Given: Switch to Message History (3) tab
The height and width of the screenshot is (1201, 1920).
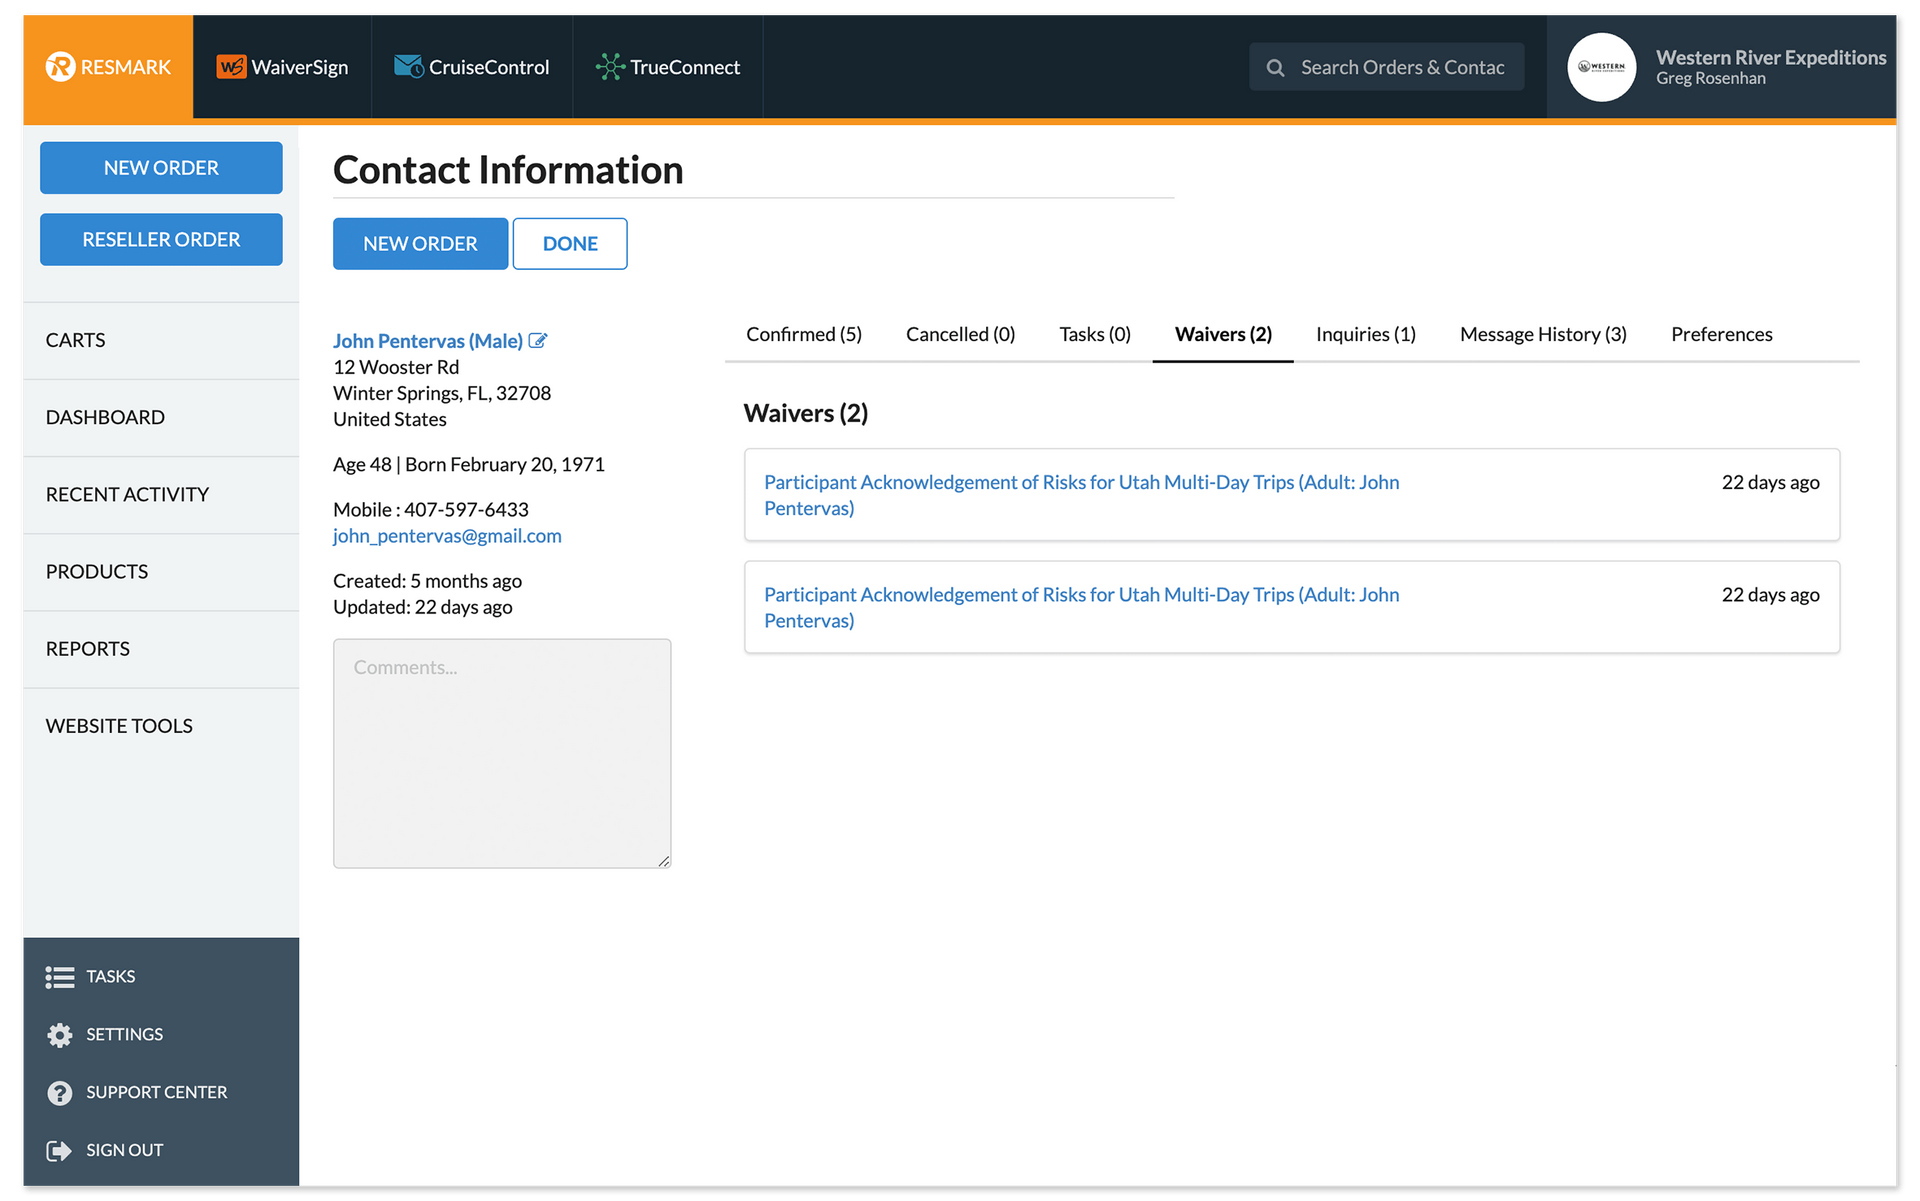Looking at the screenshot, I should click(1542, 335).
